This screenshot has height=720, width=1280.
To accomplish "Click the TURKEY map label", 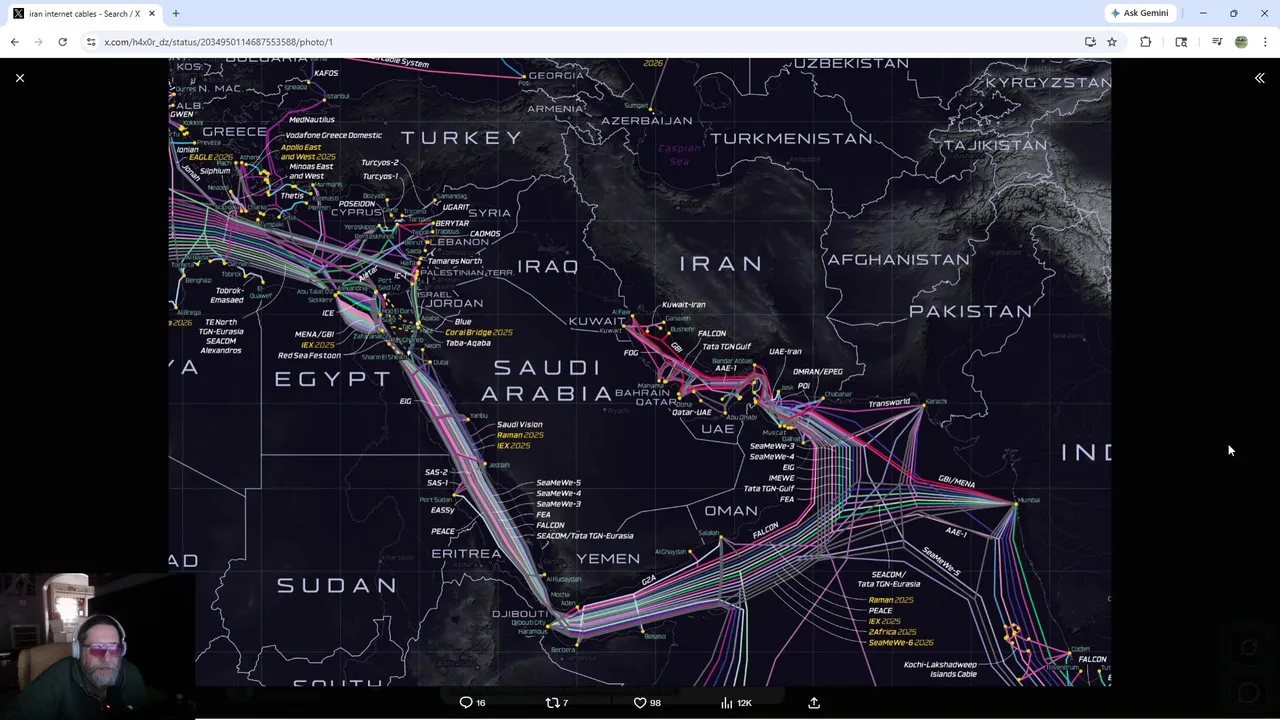I will tap(462, 138).
